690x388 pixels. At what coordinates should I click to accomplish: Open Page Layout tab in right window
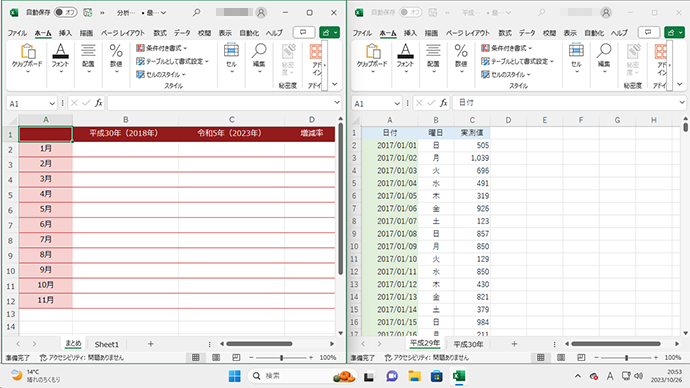click(467, 33)
